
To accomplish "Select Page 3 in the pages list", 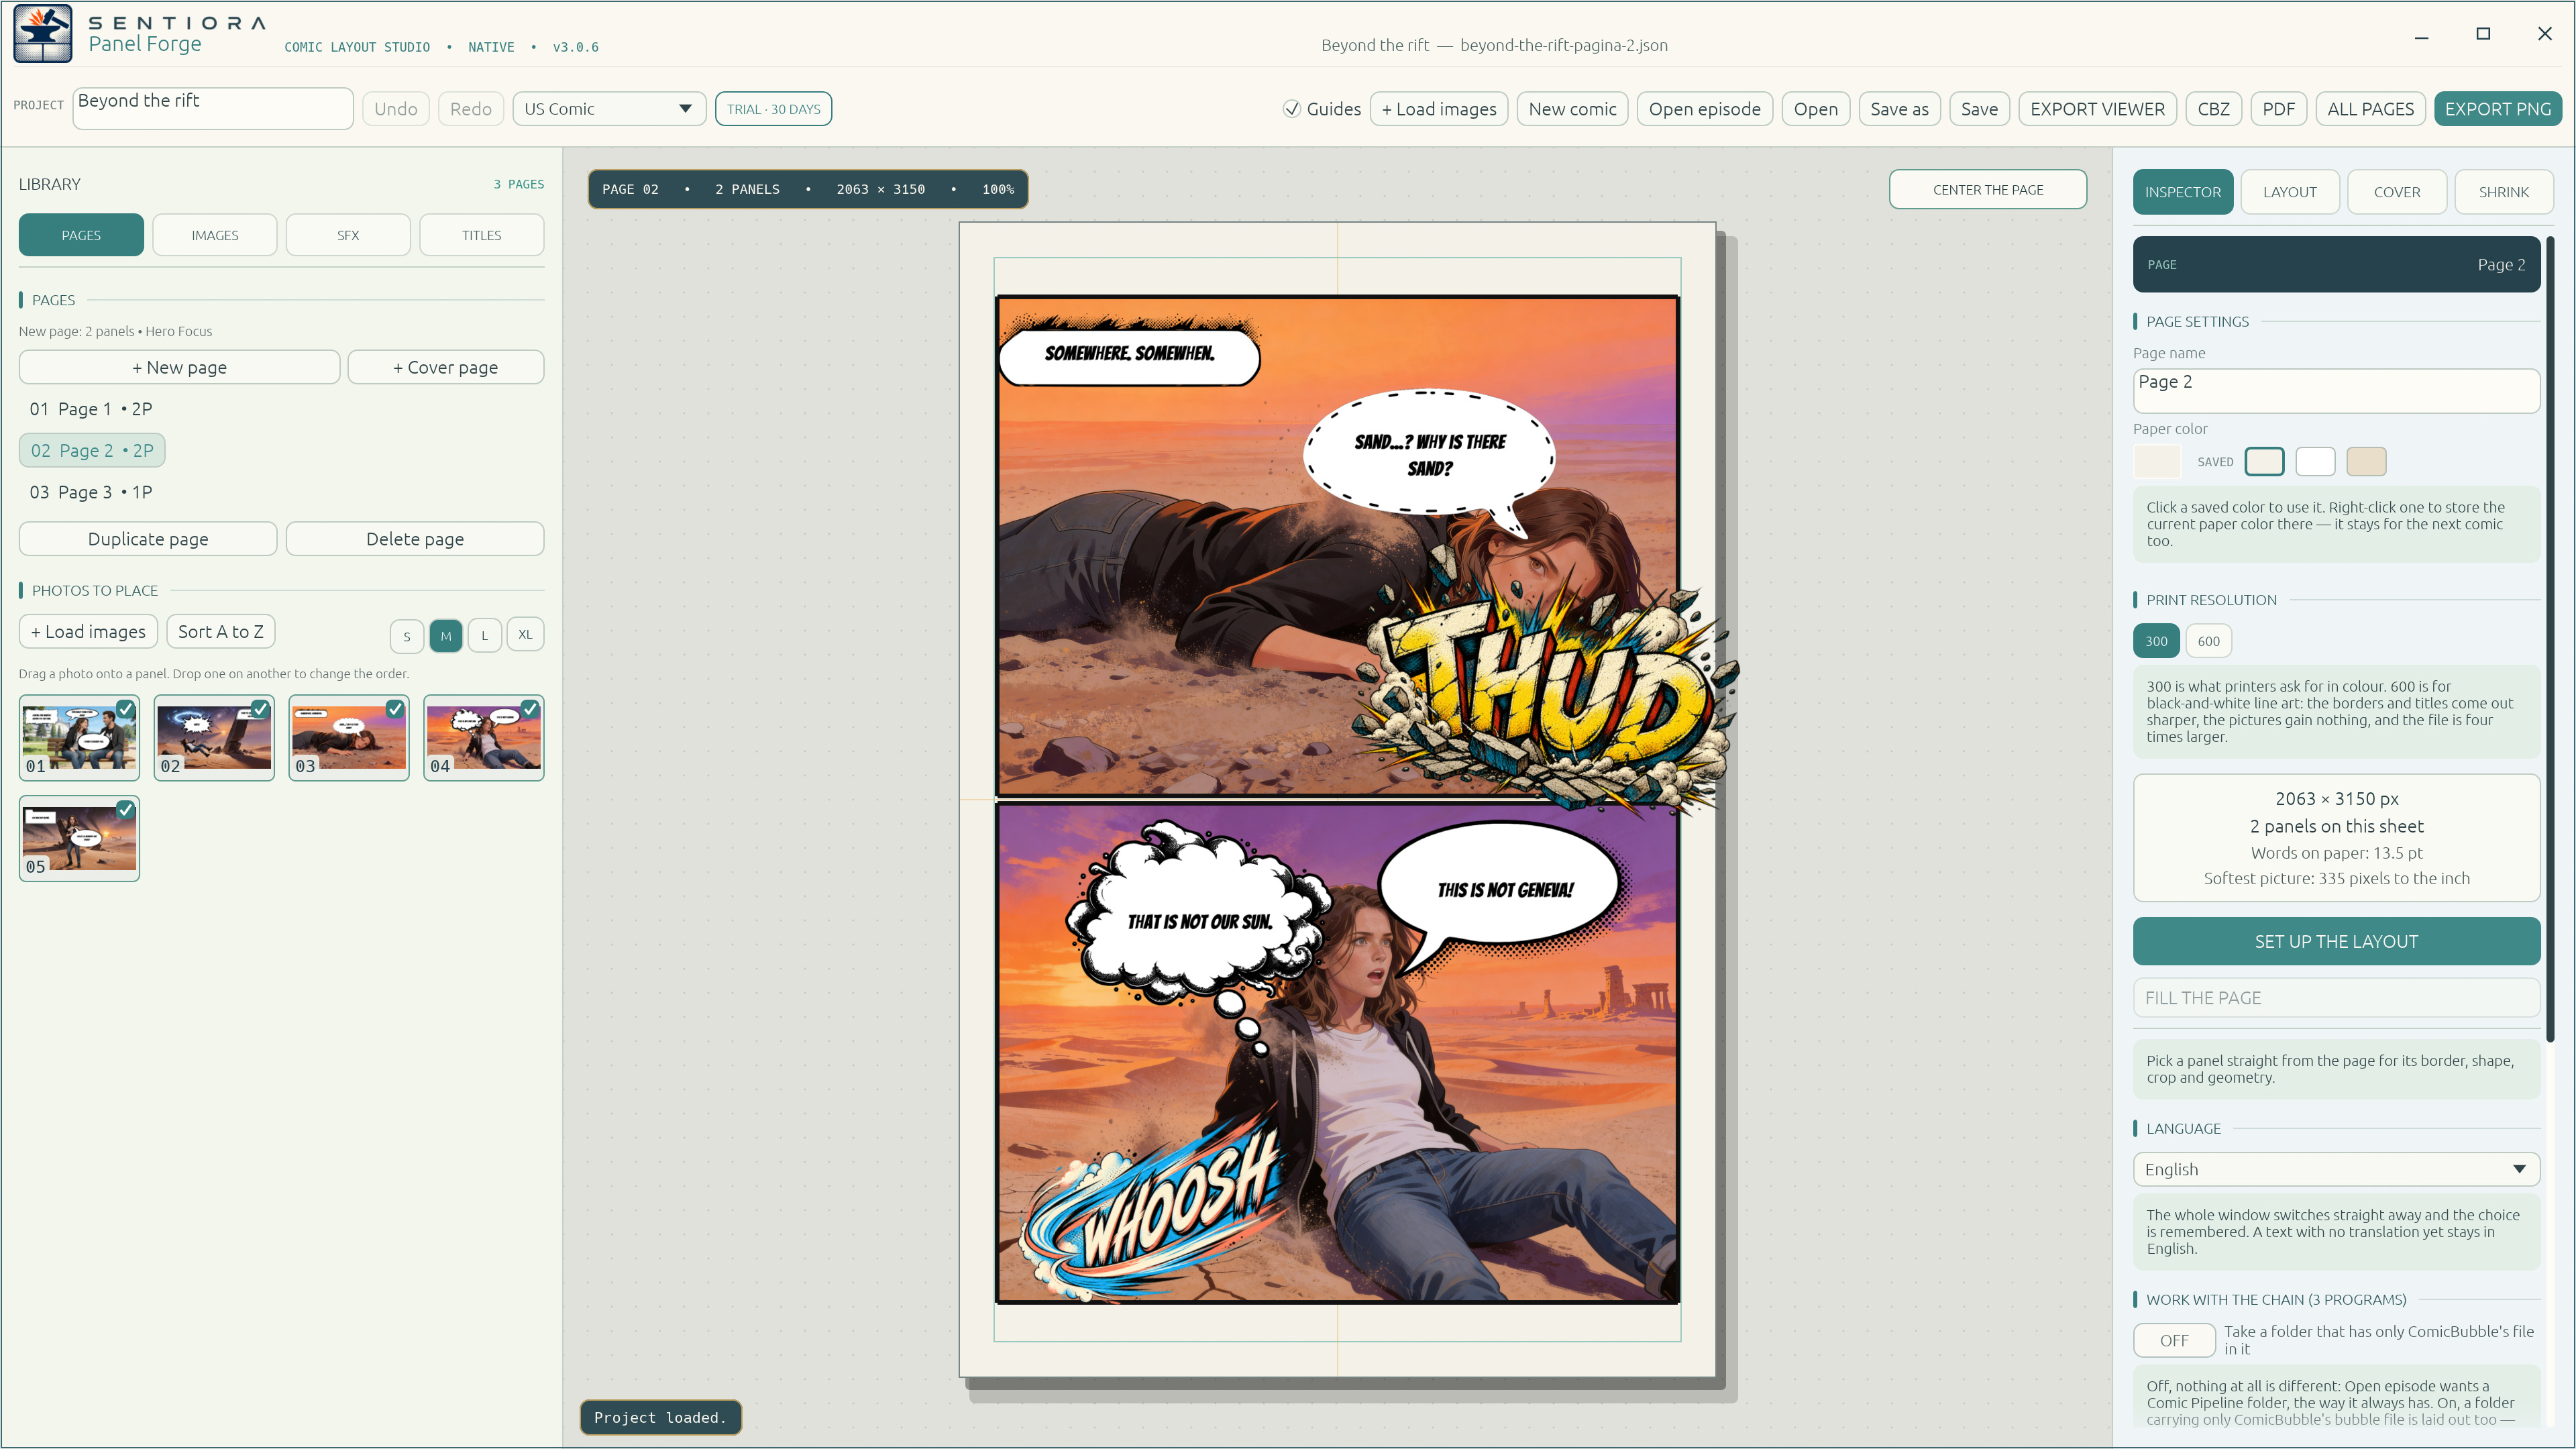I will tap(91, 492).
